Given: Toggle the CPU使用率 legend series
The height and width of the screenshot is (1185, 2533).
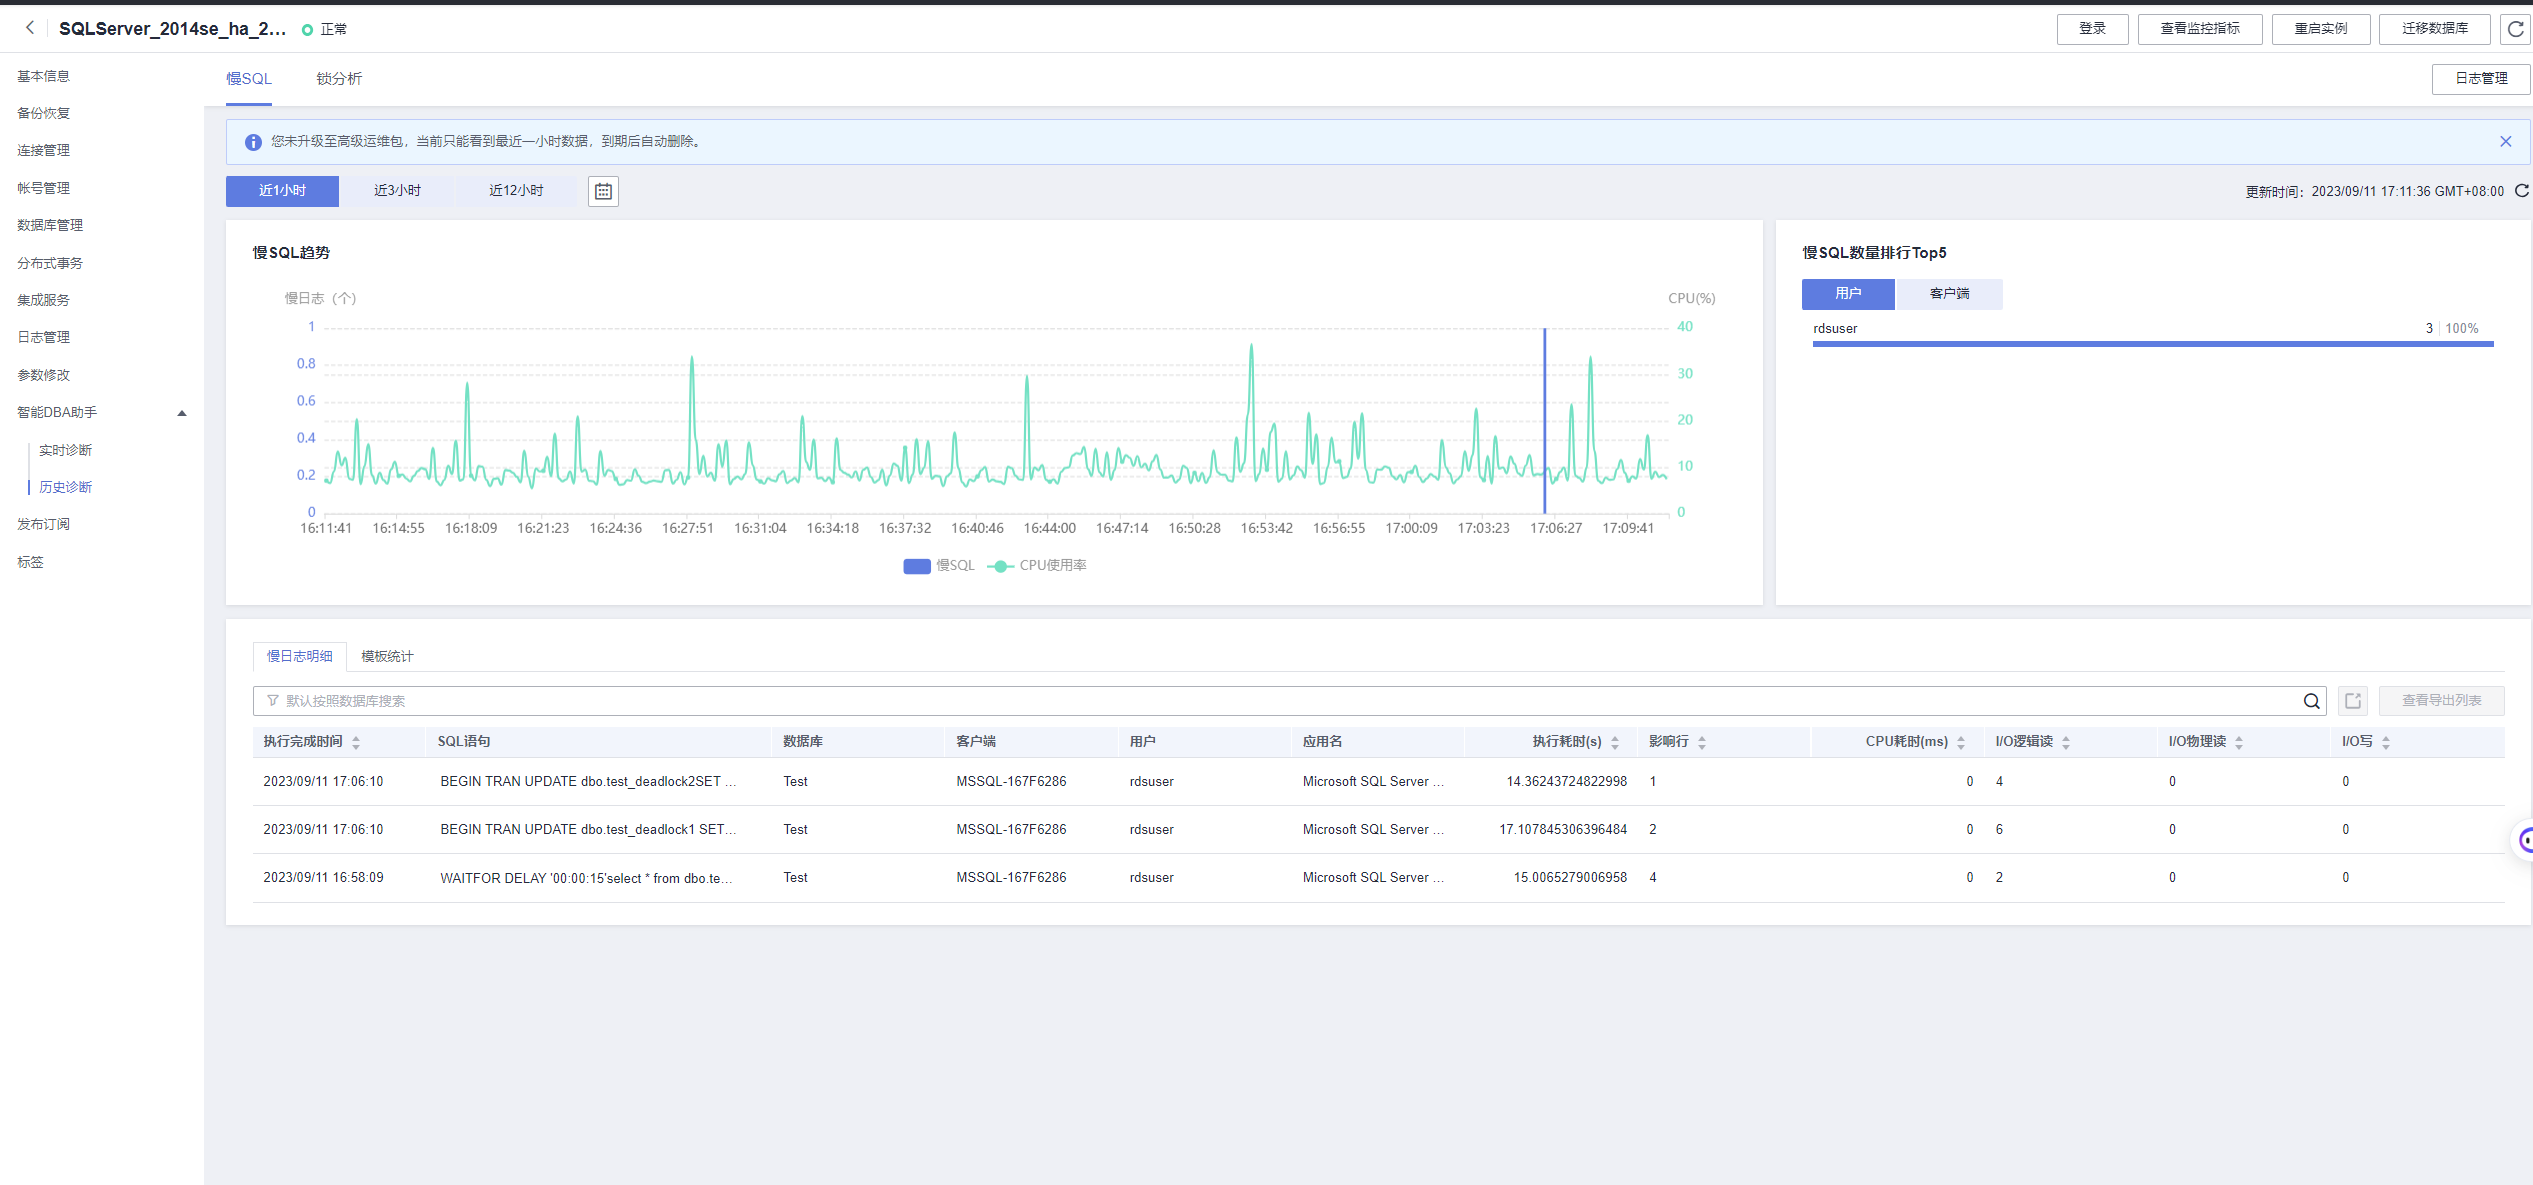Looking at the screenshot, I should click(1037, 566).
